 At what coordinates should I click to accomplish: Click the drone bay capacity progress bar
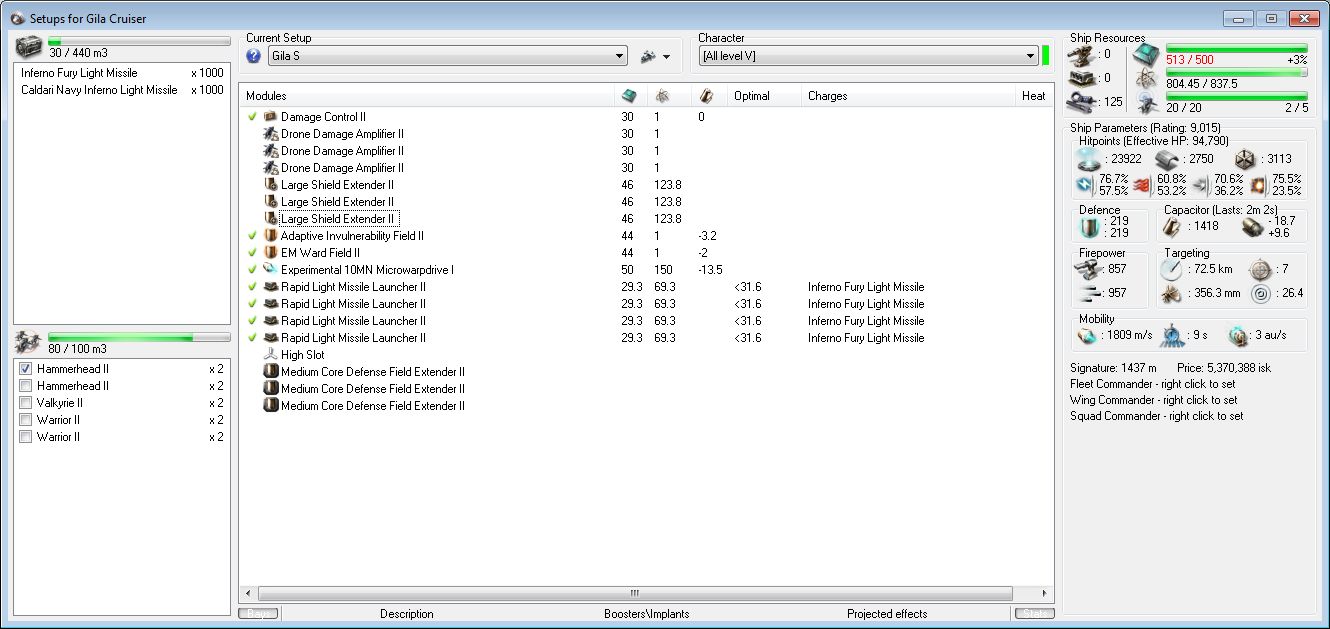(139, 338)
